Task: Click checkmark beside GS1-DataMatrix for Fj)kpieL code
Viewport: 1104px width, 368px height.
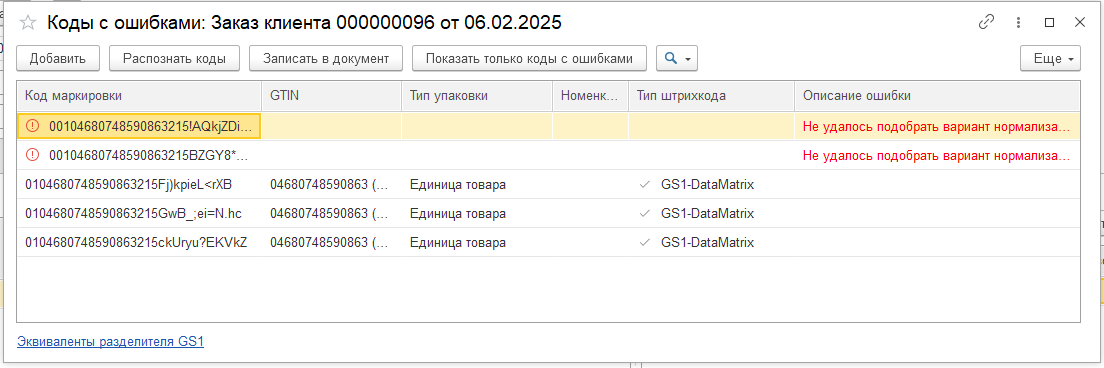Action: point(644,184)
